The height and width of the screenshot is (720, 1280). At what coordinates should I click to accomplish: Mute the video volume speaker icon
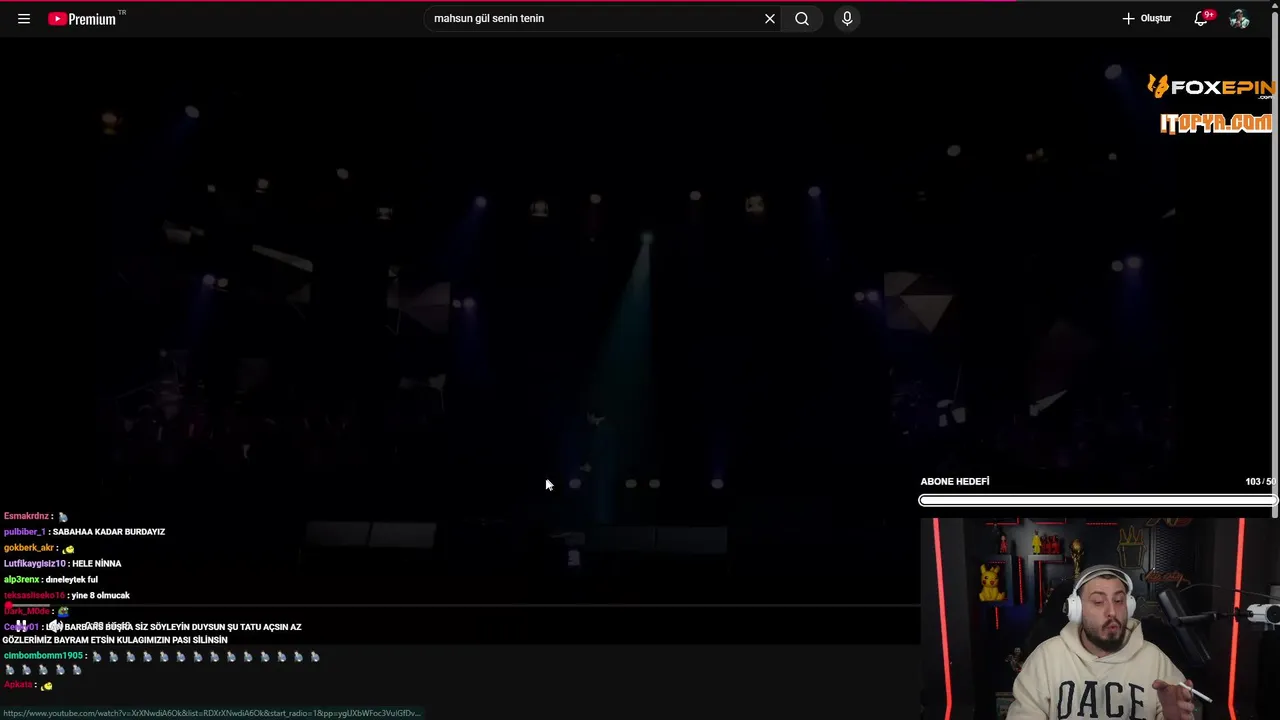click(x=55, y=626)
